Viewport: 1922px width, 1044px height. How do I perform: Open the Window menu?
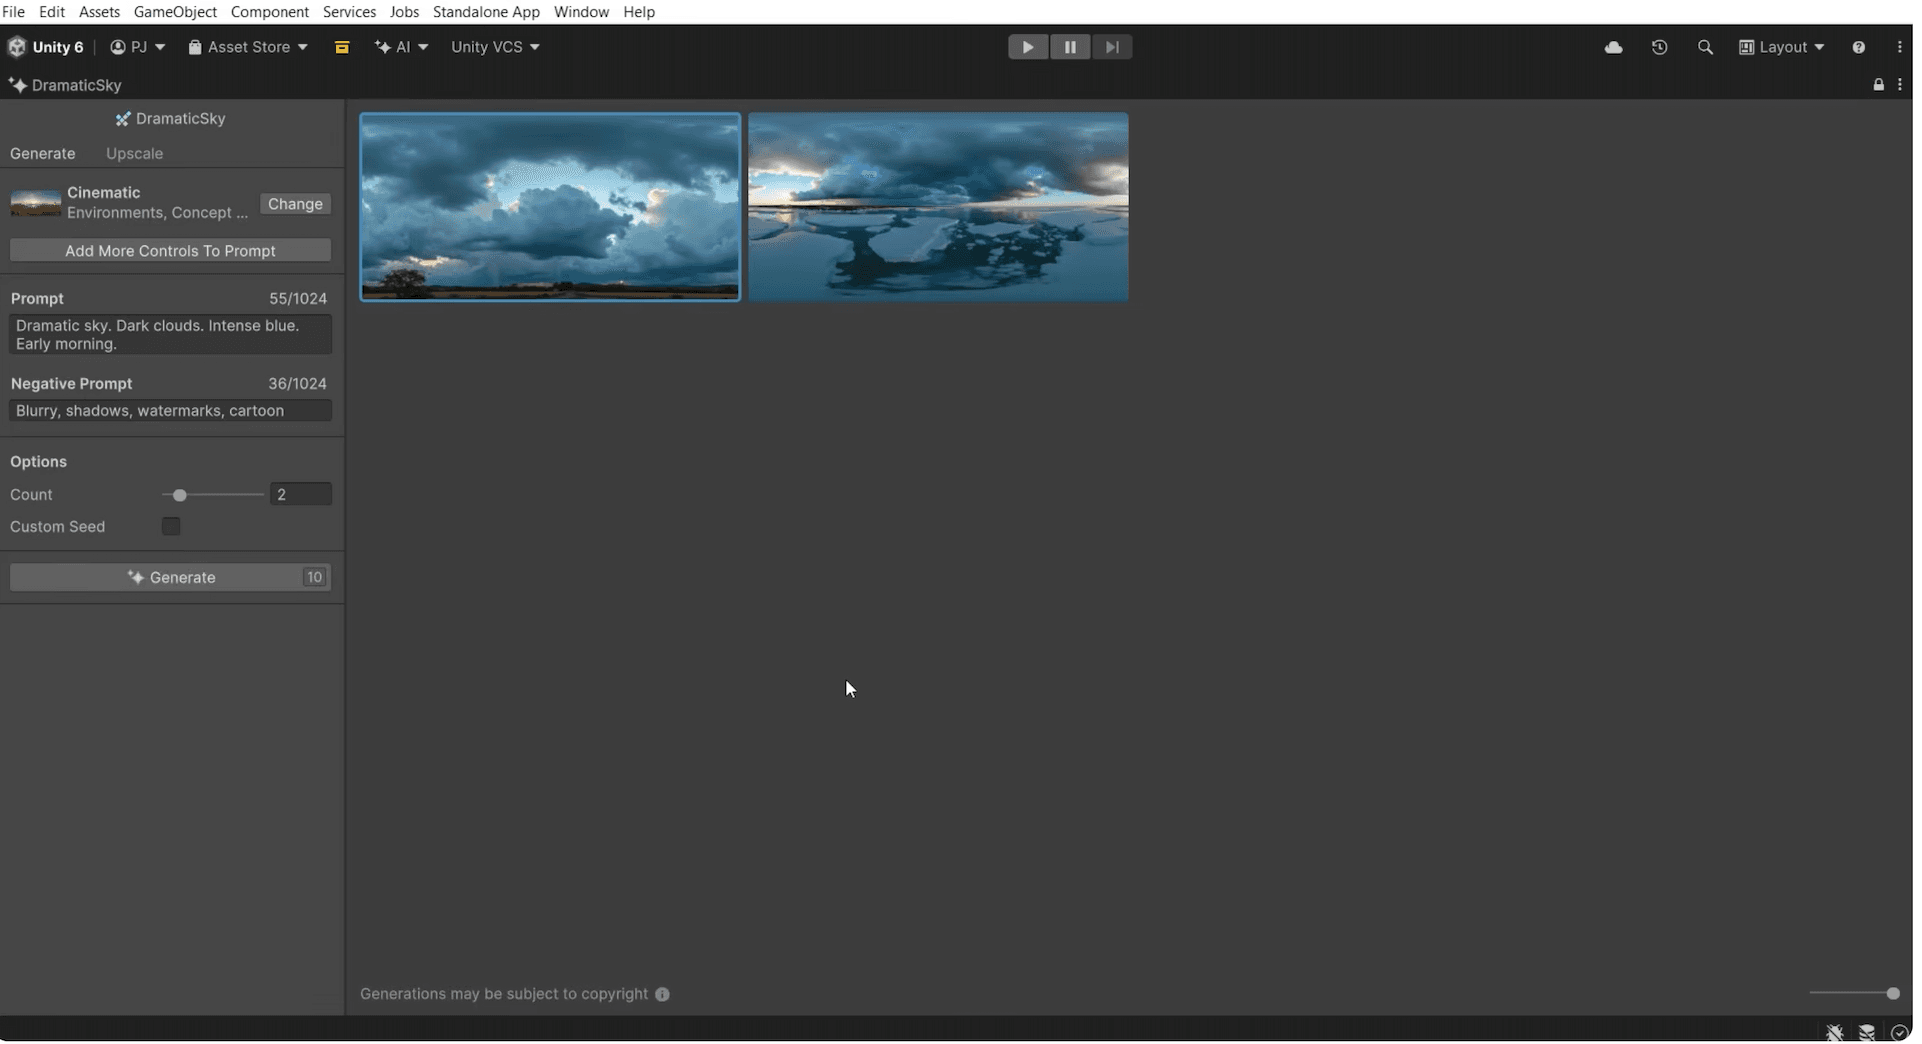[581, 12]
